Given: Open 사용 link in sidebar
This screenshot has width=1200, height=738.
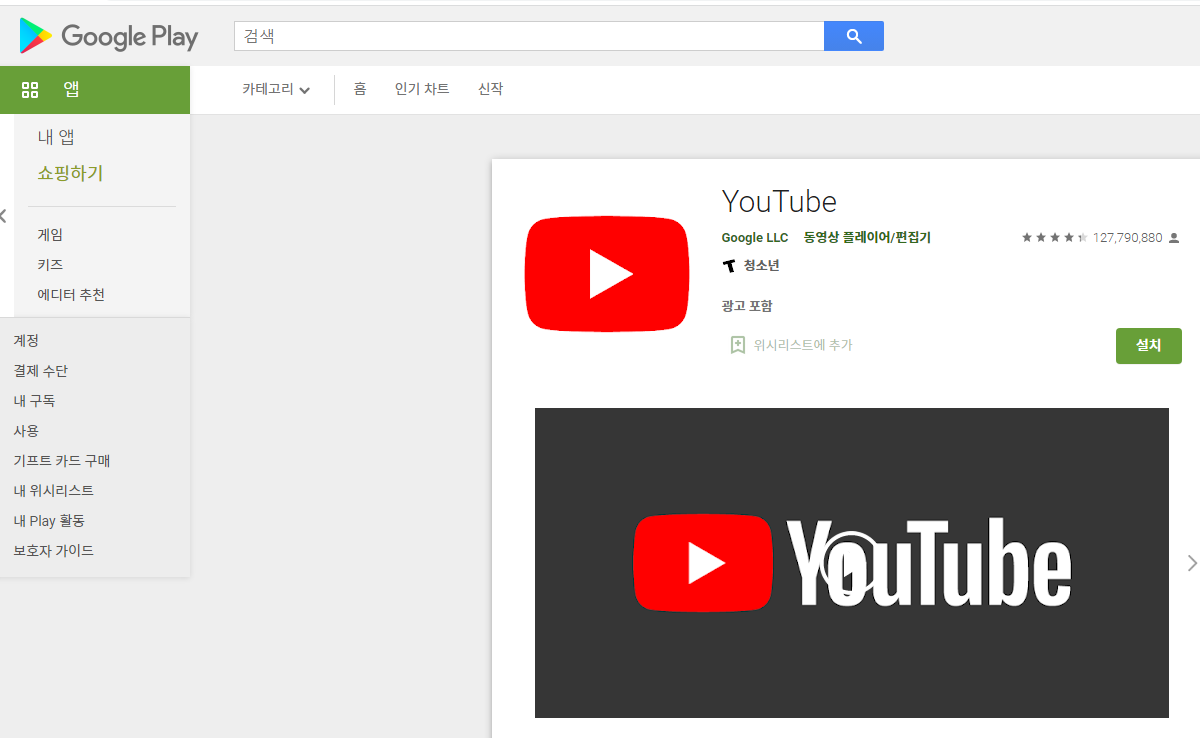Looking at the screenshot, I should (x=26, y=431).
